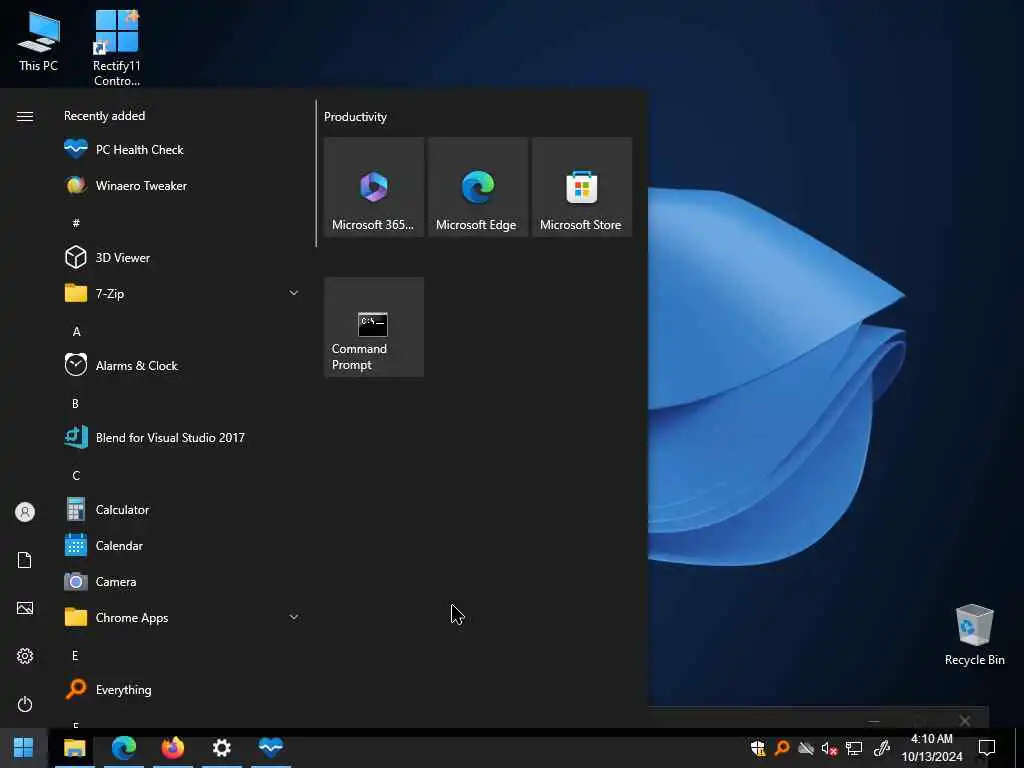This screenshot has width=1024, height=768.
Task: Open the Microsoft 365 tile
Action: coord(374,187)
